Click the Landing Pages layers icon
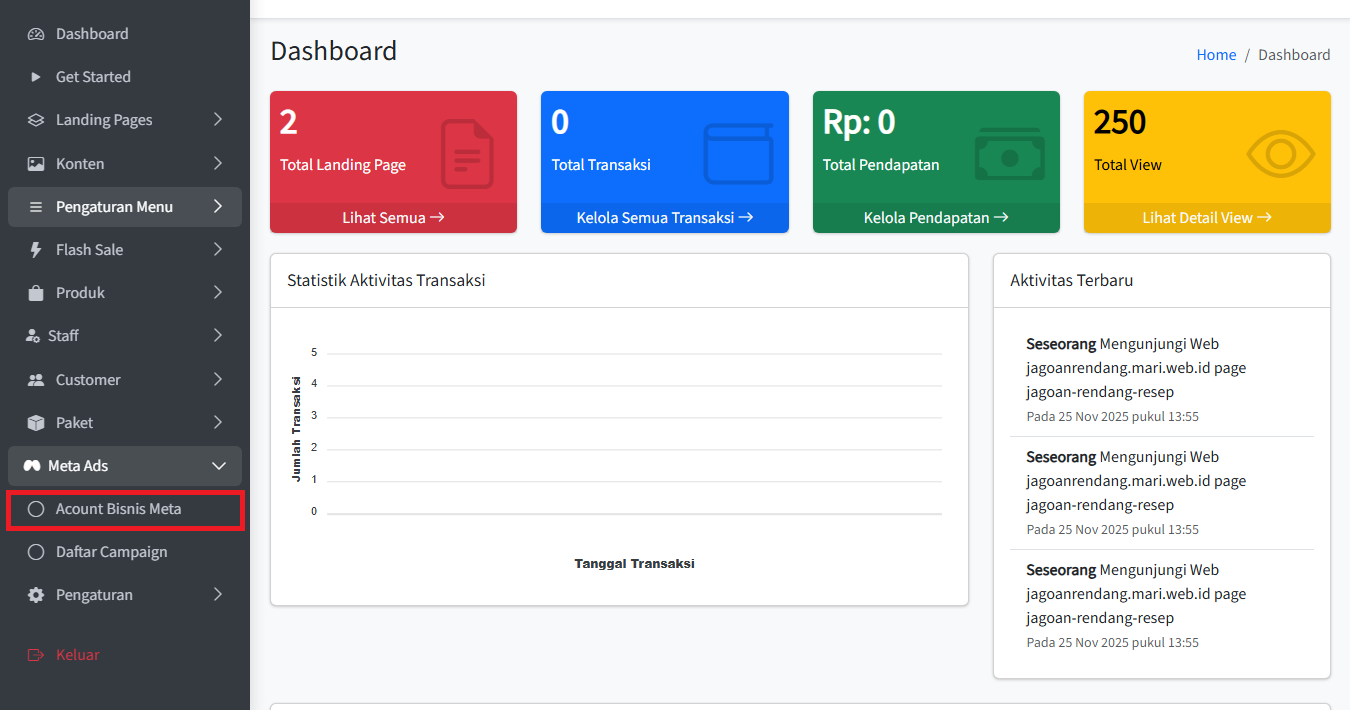The height and width of the screenshot is (710, 1350). [x=36, y=120]
